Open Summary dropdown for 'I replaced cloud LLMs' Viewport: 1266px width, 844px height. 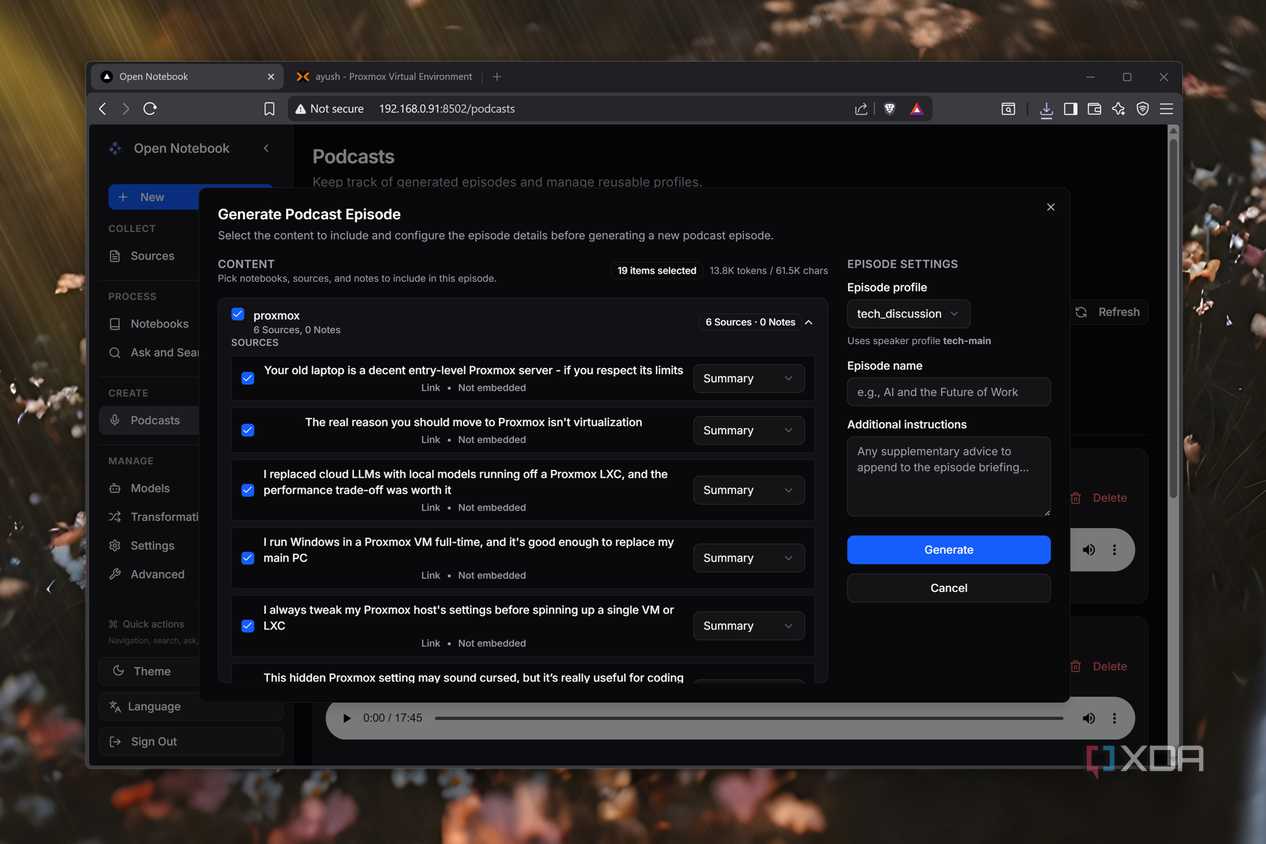748,490
